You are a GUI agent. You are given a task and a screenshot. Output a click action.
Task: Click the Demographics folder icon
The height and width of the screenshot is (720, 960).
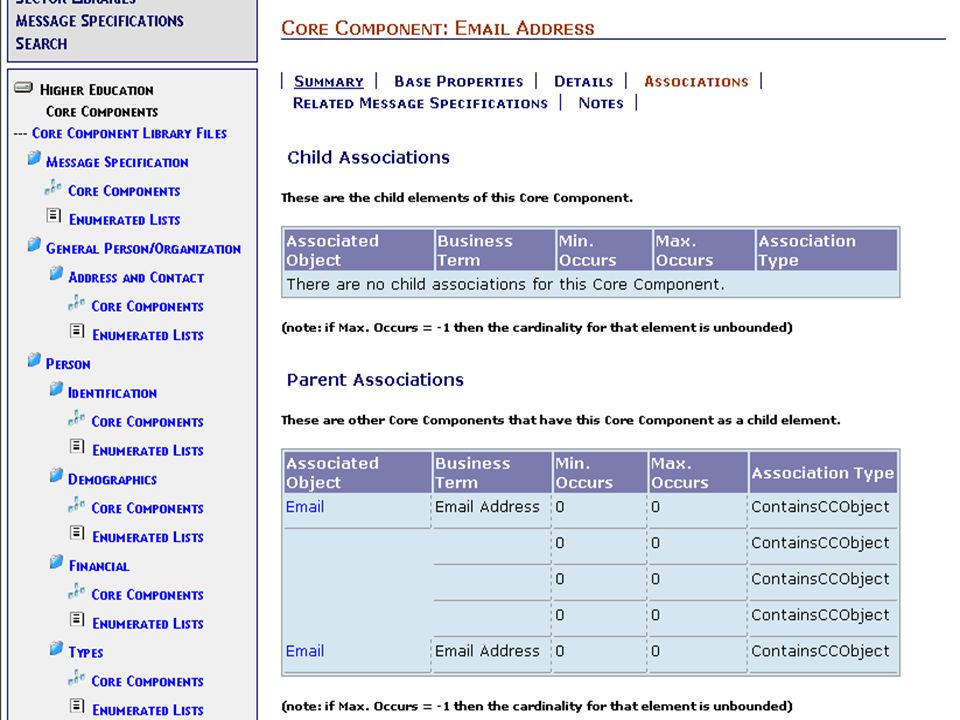click(56, 476)
